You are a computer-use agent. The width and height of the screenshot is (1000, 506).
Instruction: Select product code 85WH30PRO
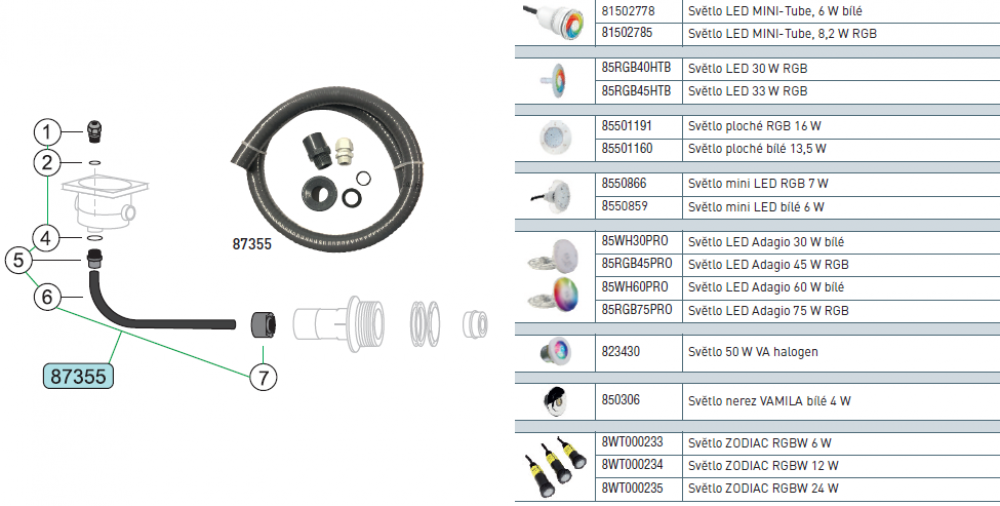[635, 241]
